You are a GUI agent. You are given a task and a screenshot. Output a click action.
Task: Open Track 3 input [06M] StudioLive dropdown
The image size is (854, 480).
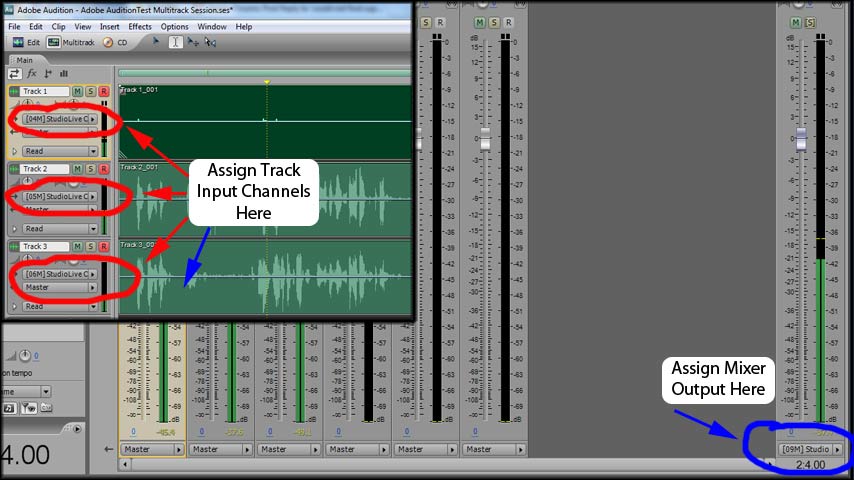pos(60,274)
